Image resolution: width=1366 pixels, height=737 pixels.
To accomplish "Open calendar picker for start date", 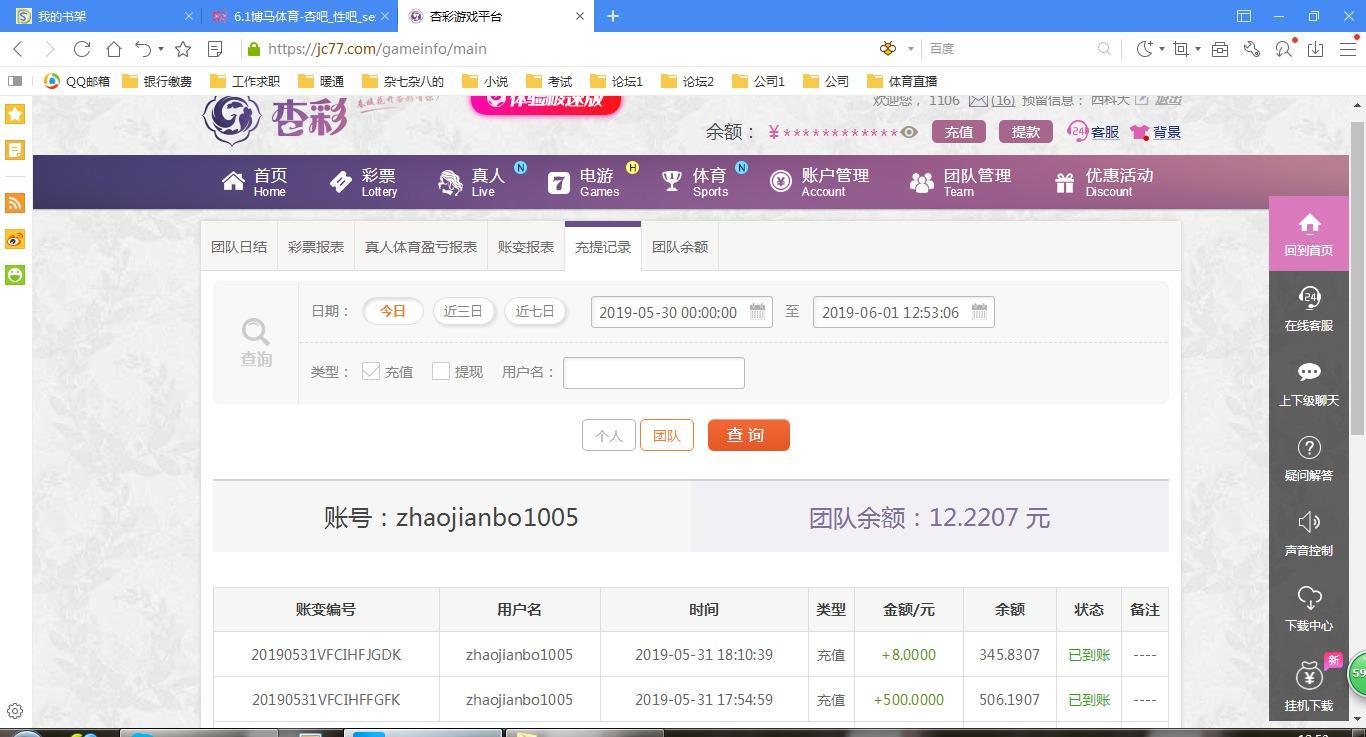I will tap(757, 312).
